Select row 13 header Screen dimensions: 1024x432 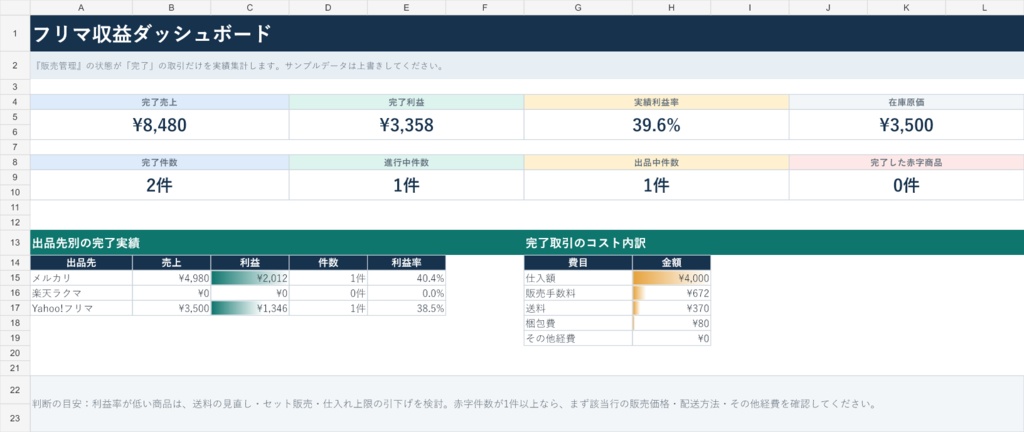coord(14,243)
